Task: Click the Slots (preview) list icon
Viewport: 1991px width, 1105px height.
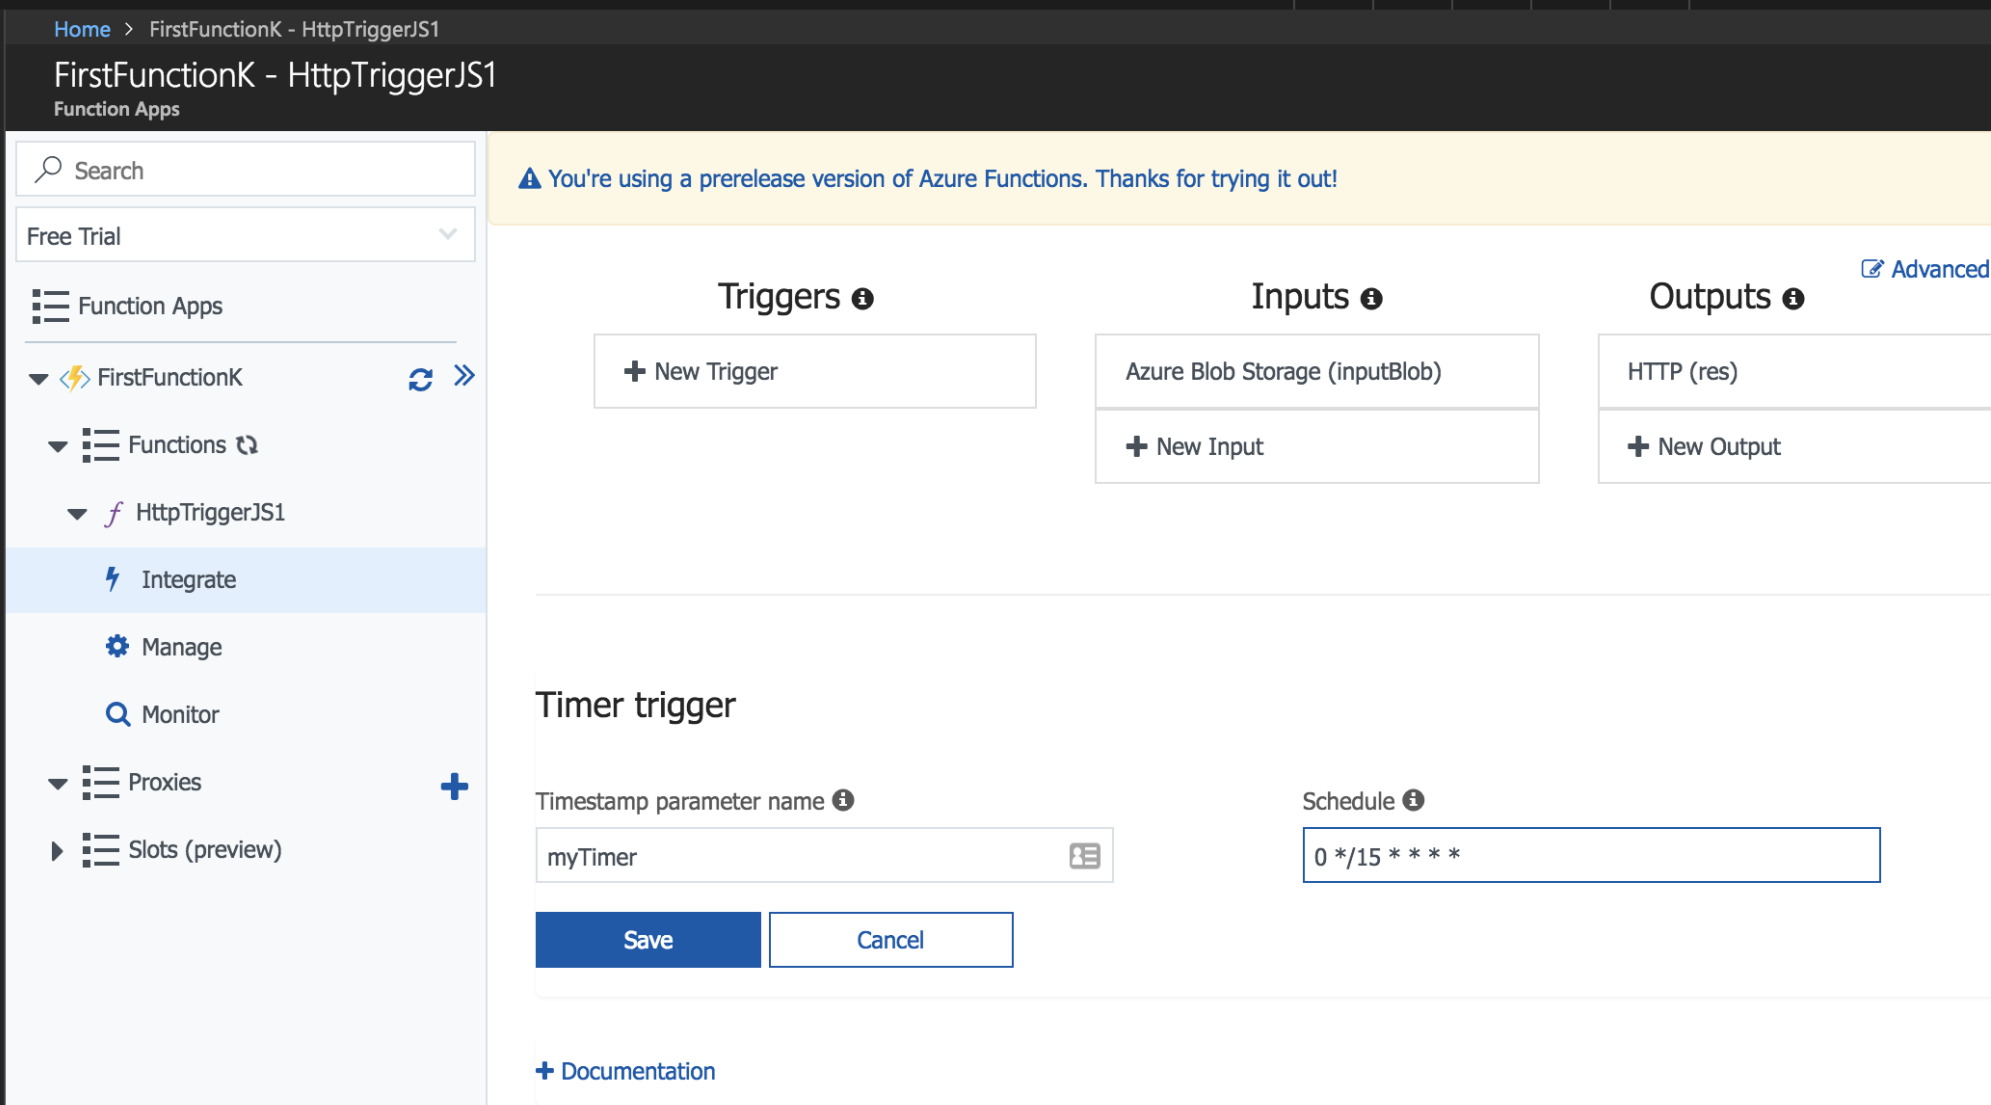Action: (100, 850)
